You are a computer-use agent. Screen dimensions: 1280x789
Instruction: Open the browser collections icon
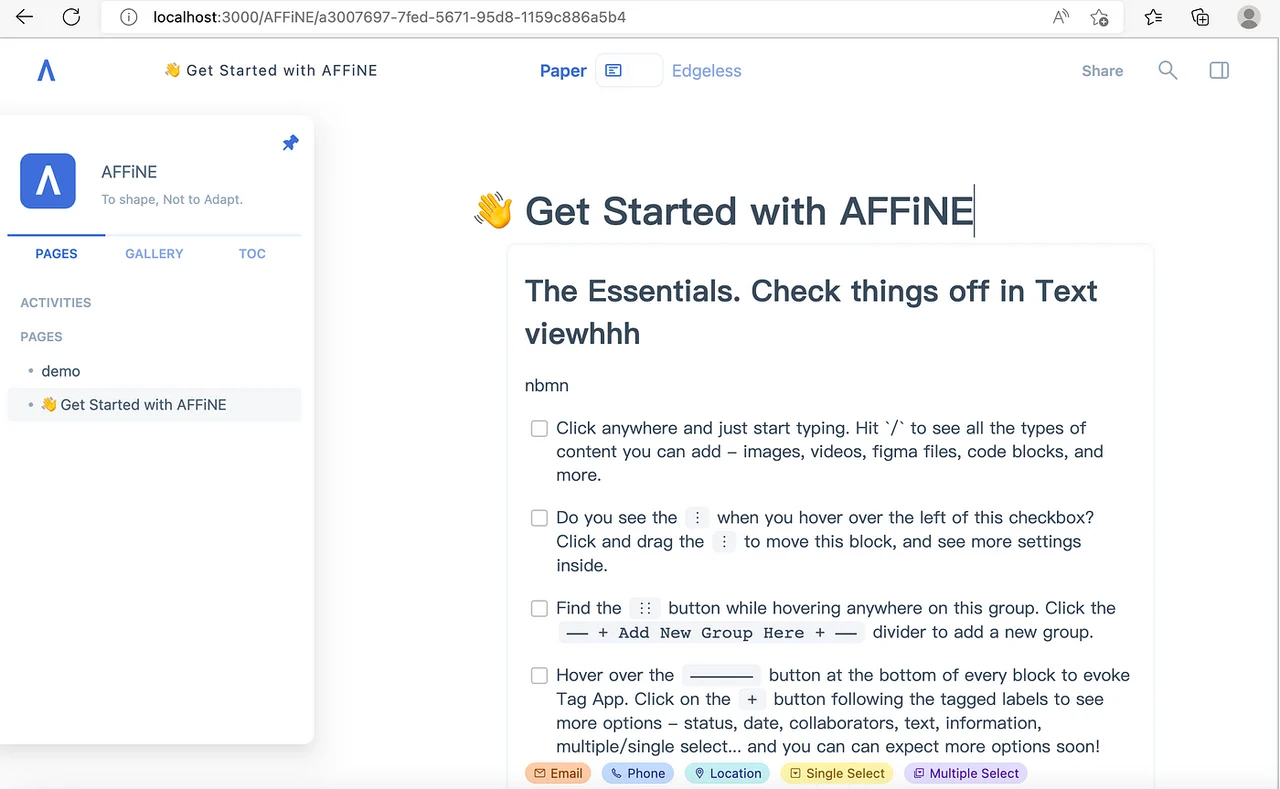click(x=1200, y=17)
